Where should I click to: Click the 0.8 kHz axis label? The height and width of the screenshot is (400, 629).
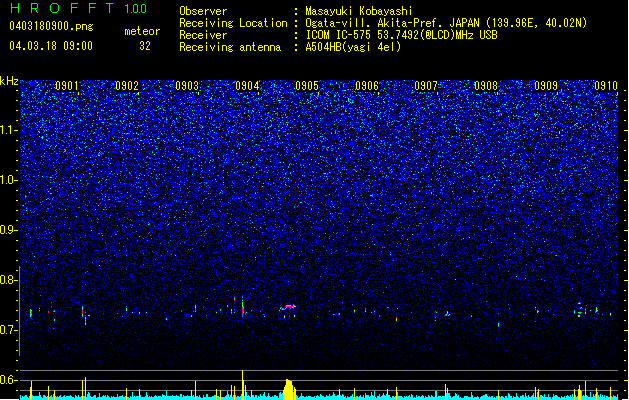pyautogui.click(x=9, y=280)
